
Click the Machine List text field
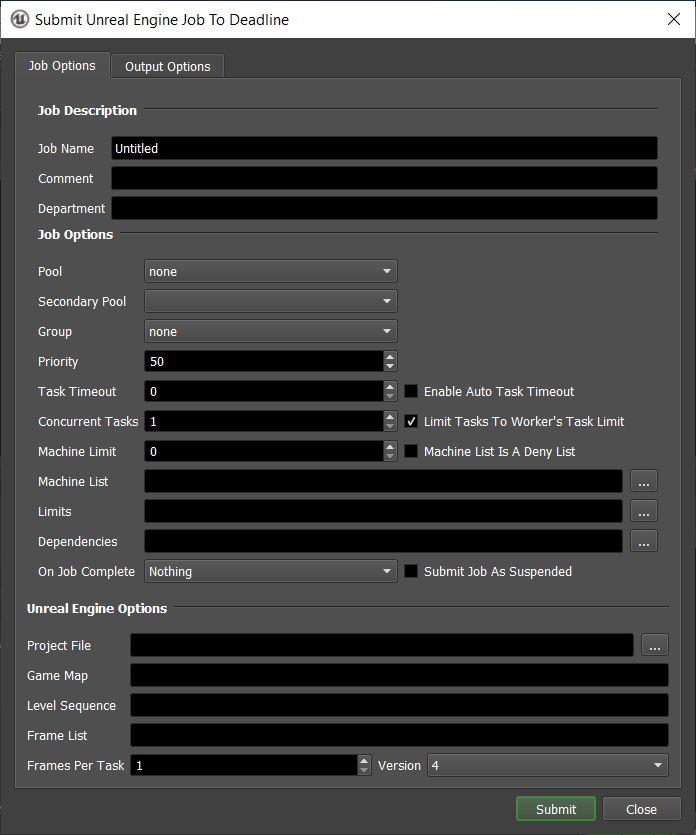[x=383, y=481]
